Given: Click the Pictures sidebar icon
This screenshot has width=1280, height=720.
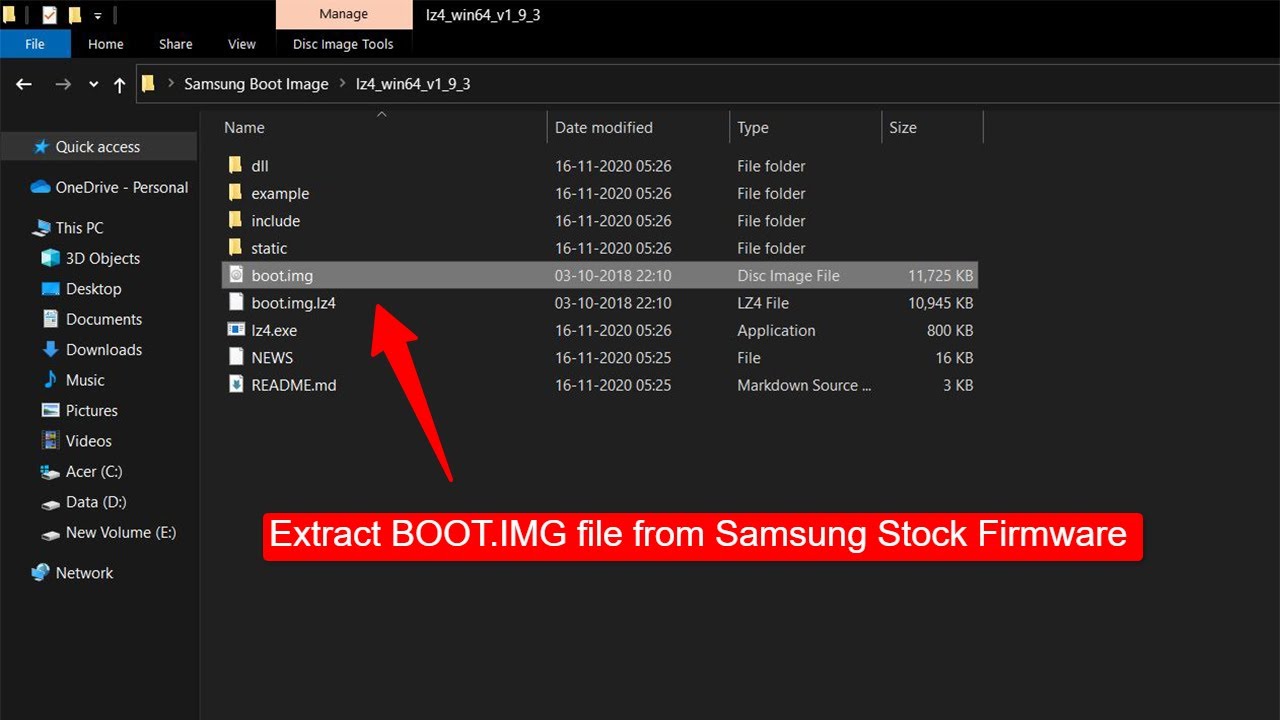Looking at the screenshot, I should 50,410.
